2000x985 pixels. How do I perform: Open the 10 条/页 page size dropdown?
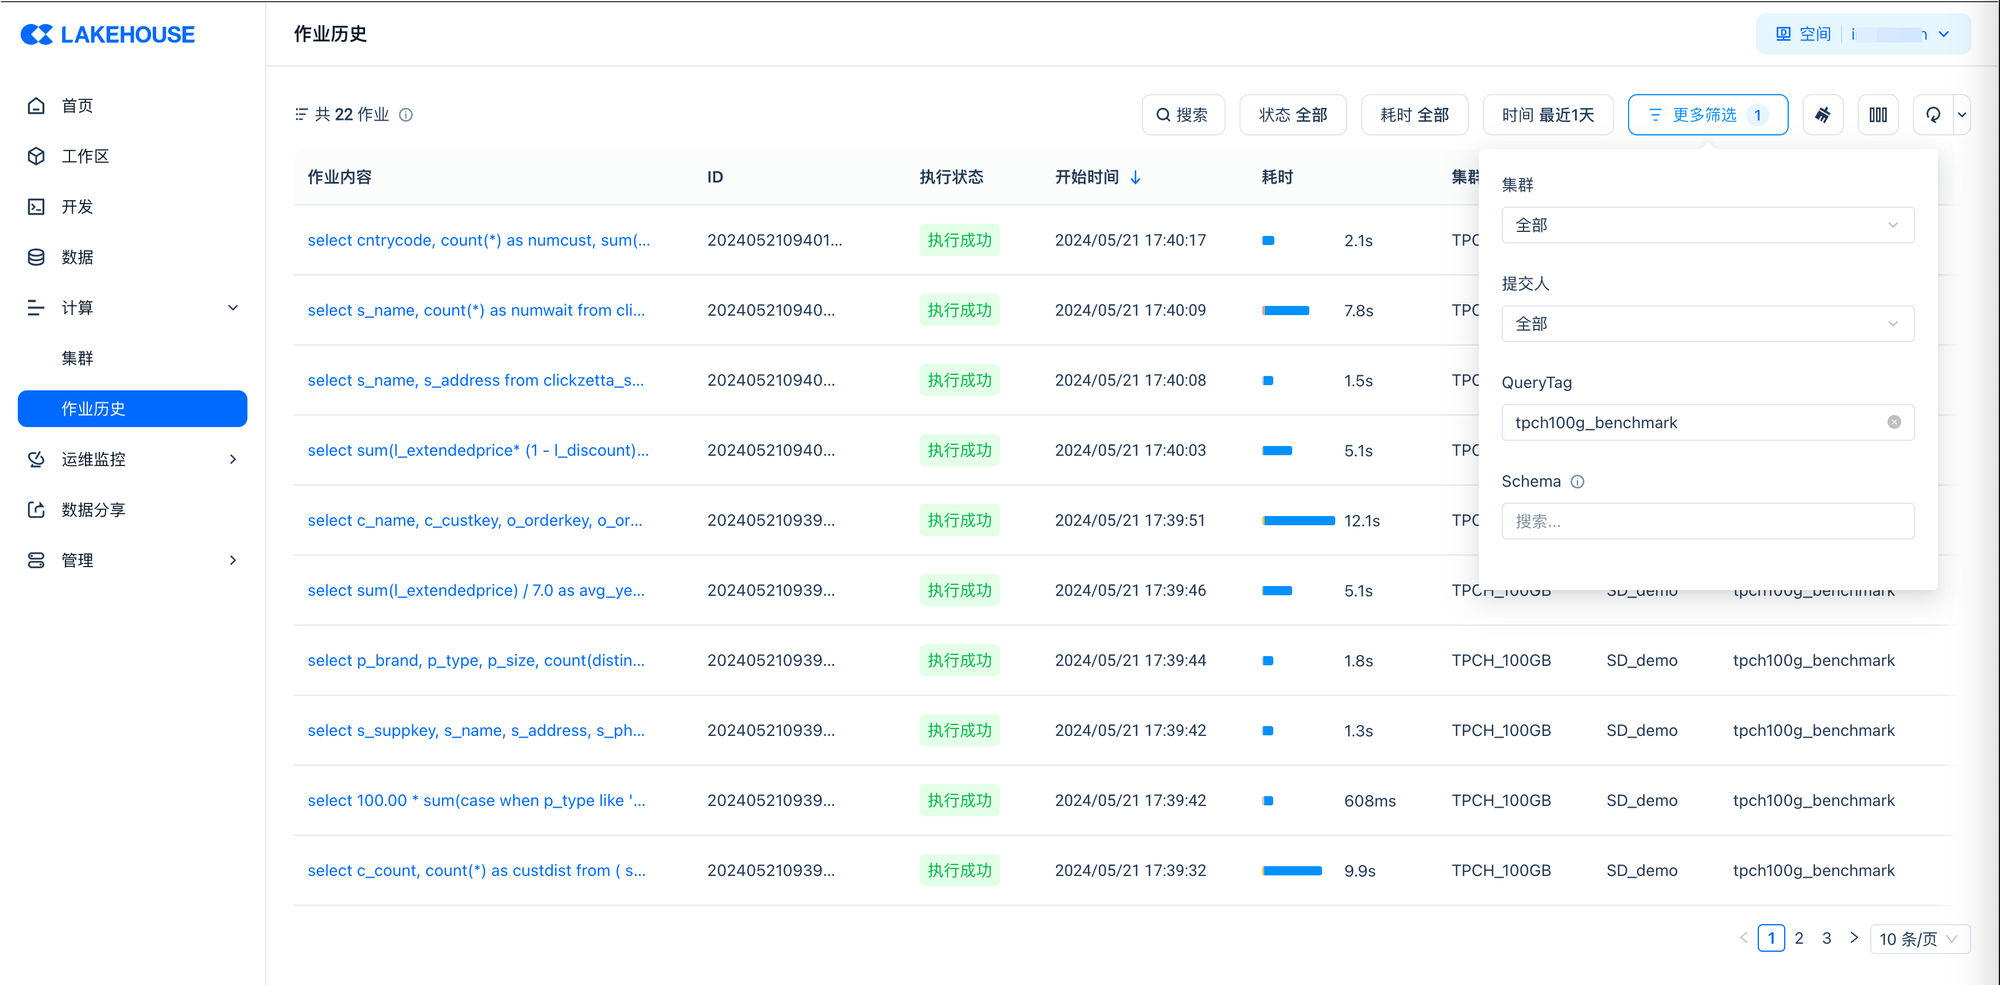(x=1918, y=939)
